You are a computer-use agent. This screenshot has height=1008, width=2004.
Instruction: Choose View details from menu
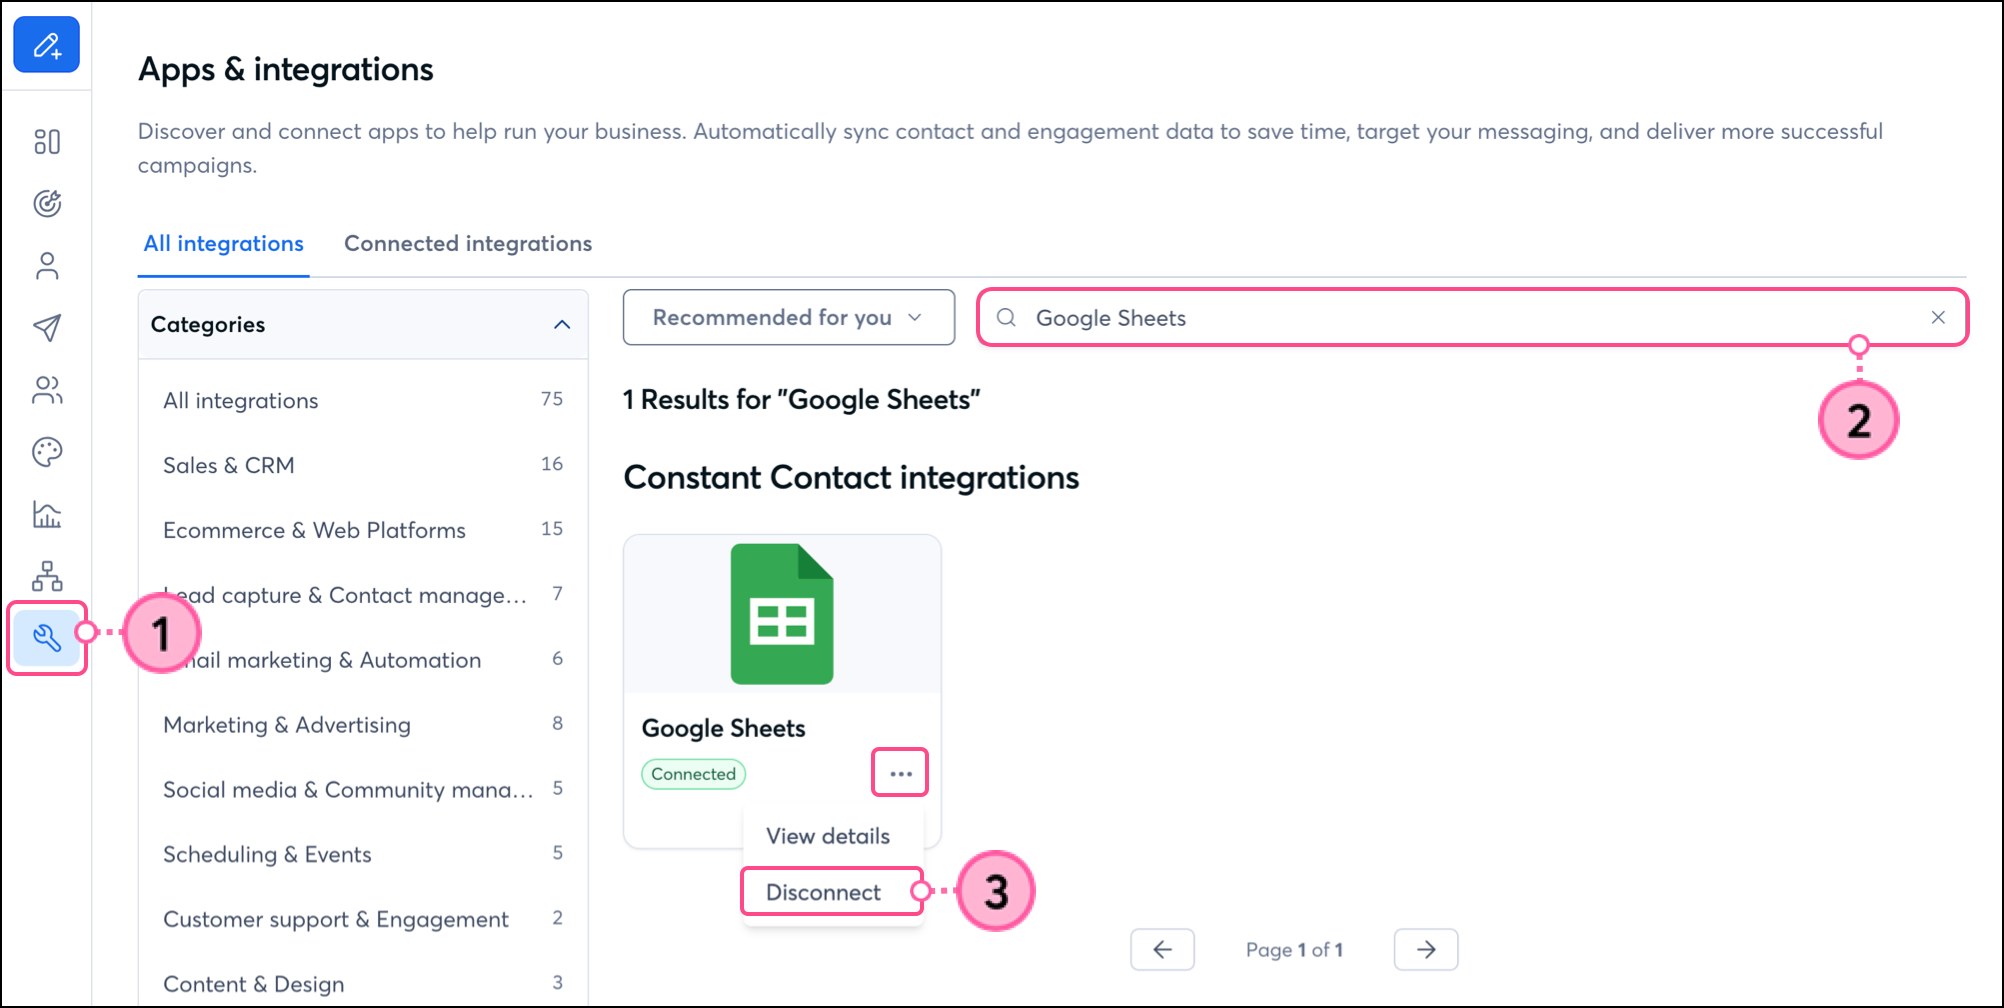[828, 836]
